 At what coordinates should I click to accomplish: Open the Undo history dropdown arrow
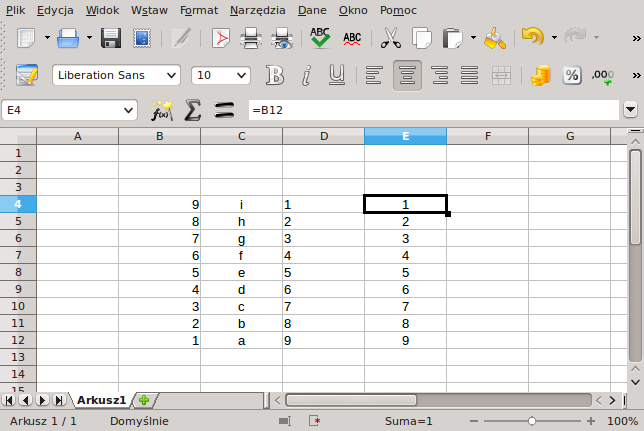554,38
